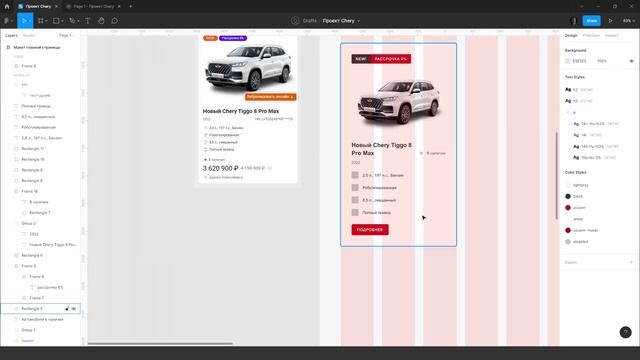Open the Page 1 pages dropdown

click(x=67, y=36)
